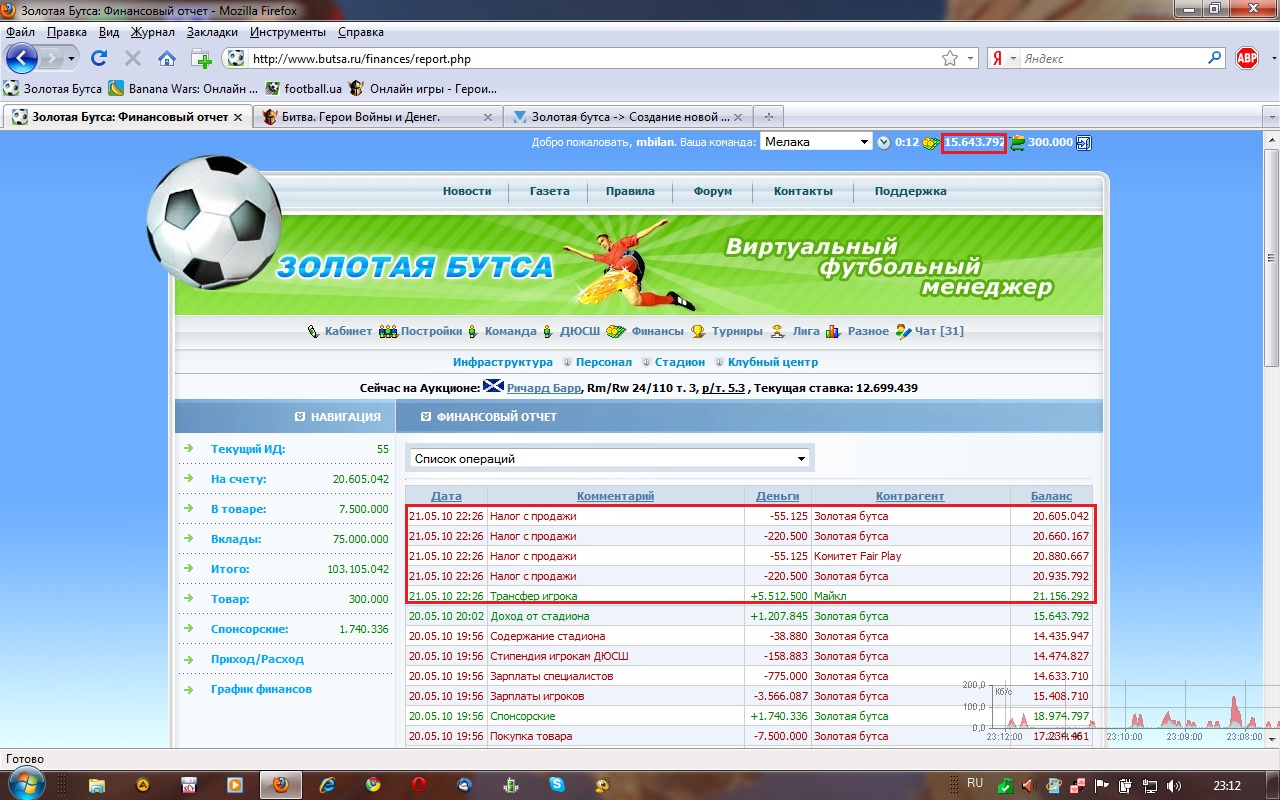Click the Ричард Барр auction player link
Viewport: 1280px width, 800px height.
(543, 388)
